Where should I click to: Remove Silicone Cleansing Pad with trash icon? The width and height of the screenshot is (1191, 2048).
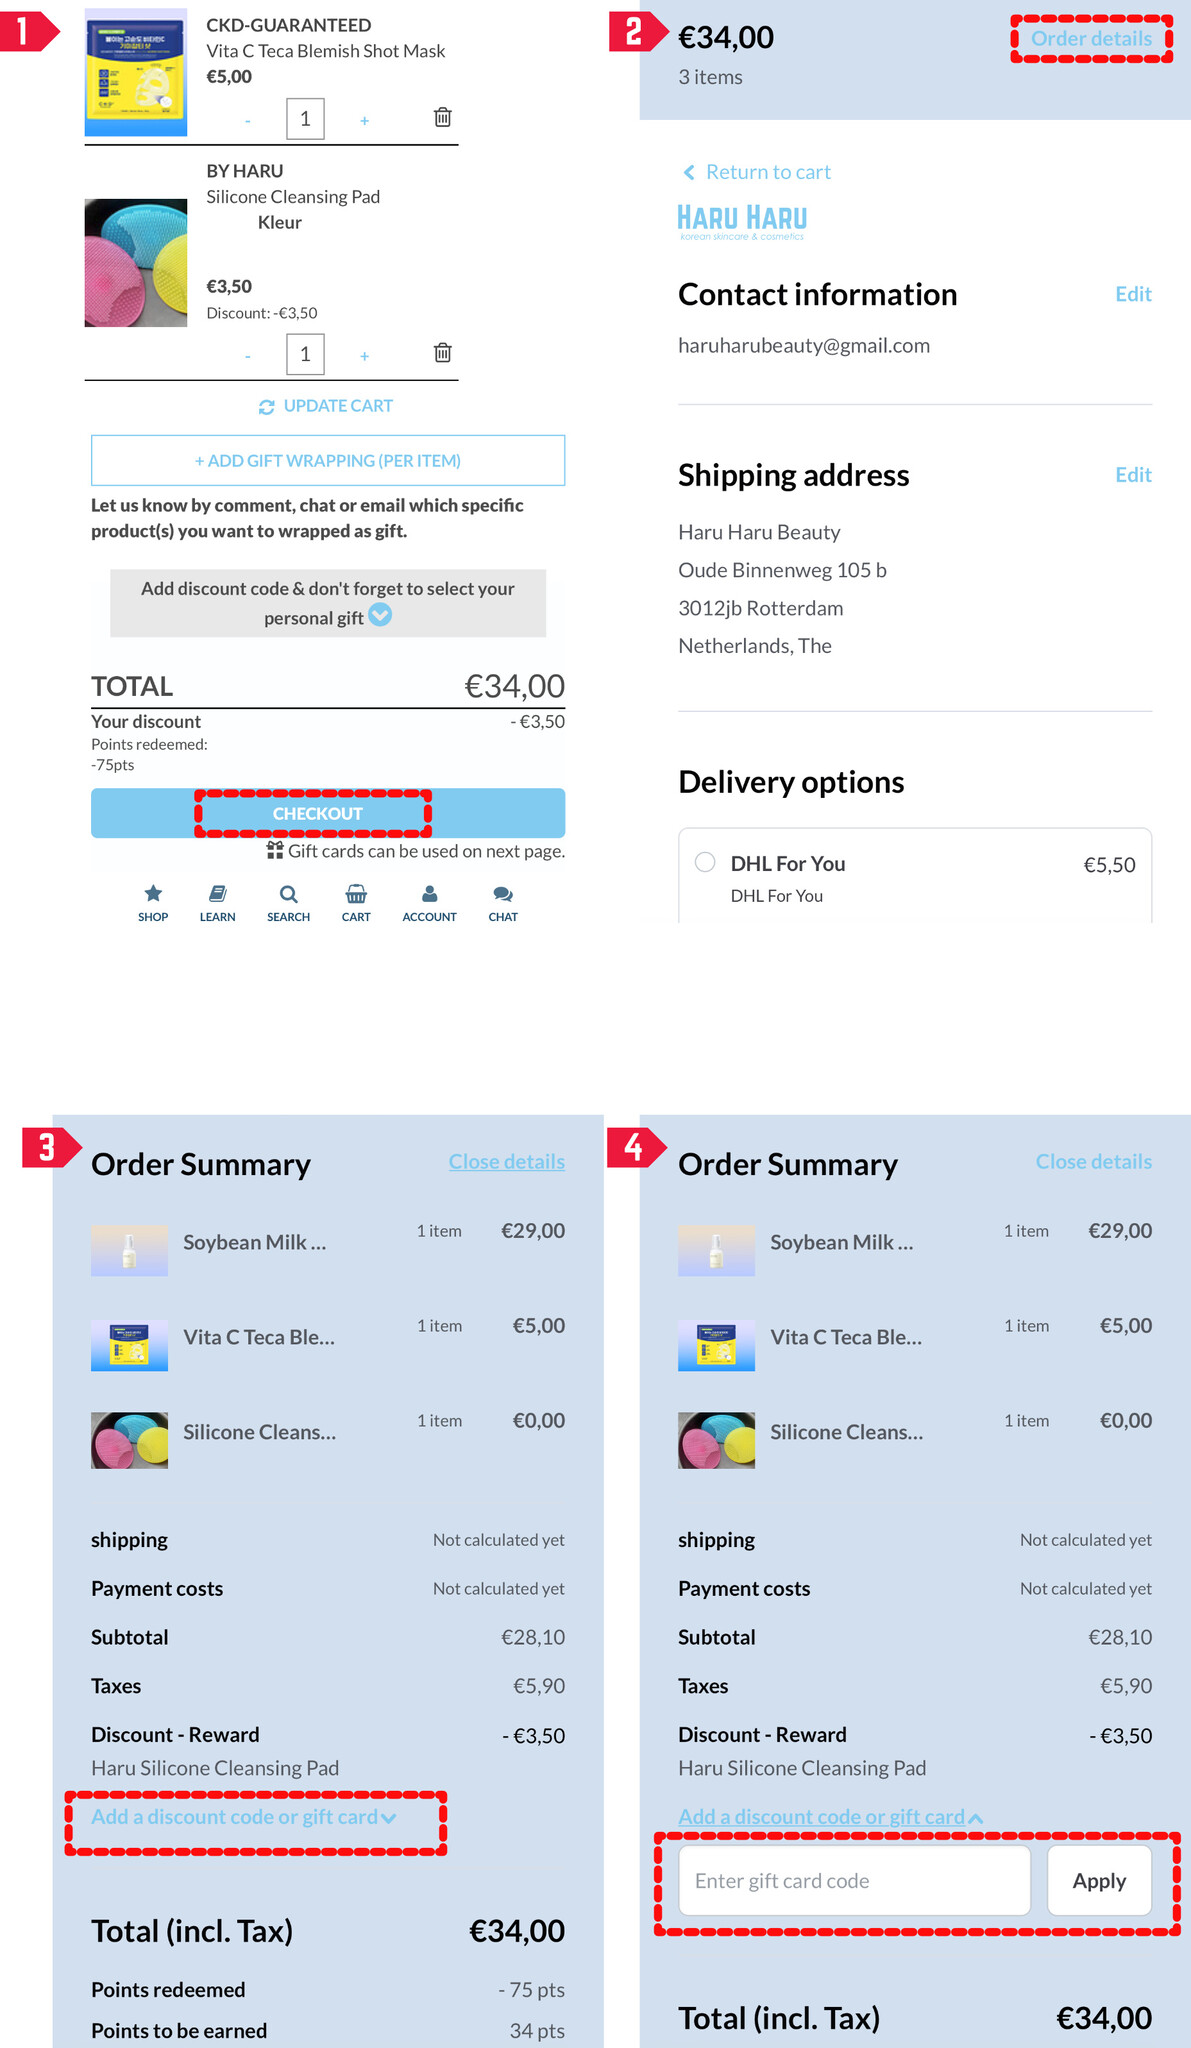point(442,353)
